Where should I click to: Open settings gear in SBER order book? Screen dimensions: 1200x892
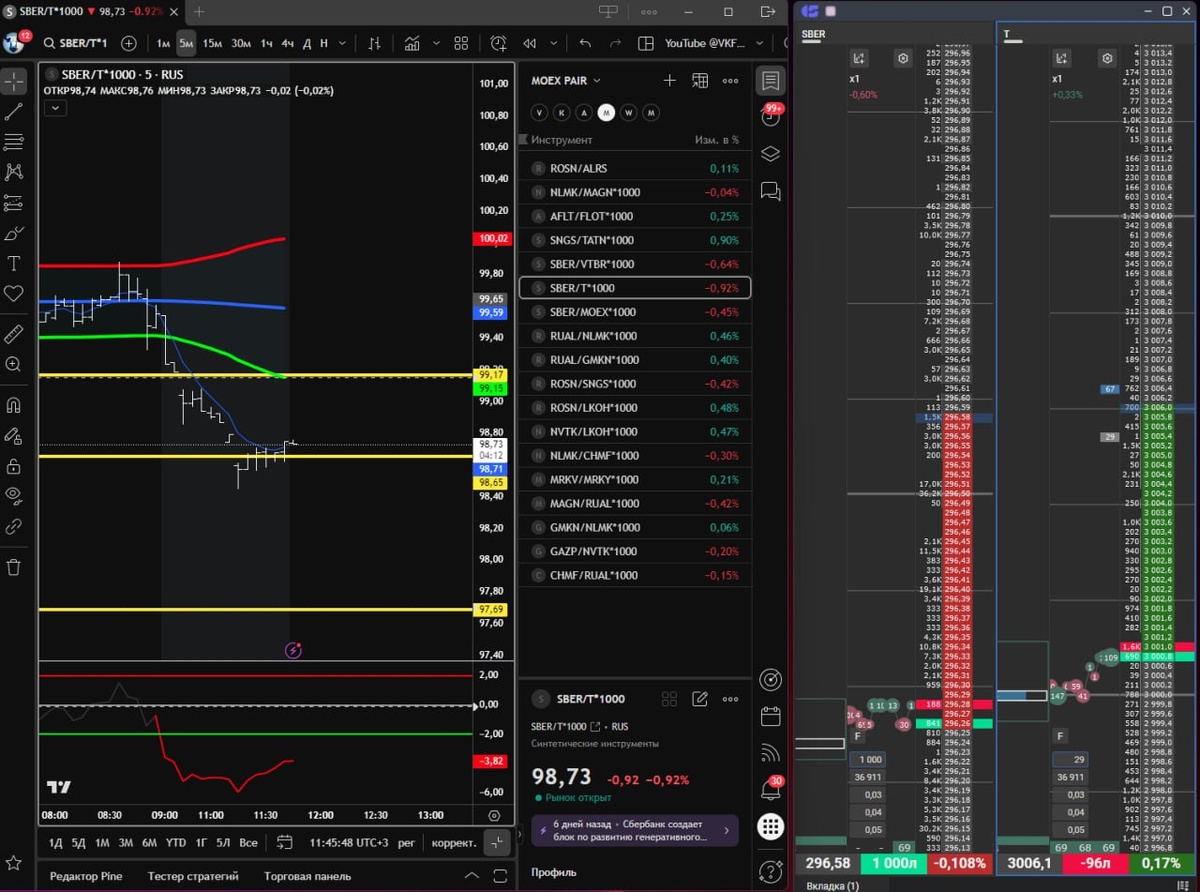click(x=903, y=59)
